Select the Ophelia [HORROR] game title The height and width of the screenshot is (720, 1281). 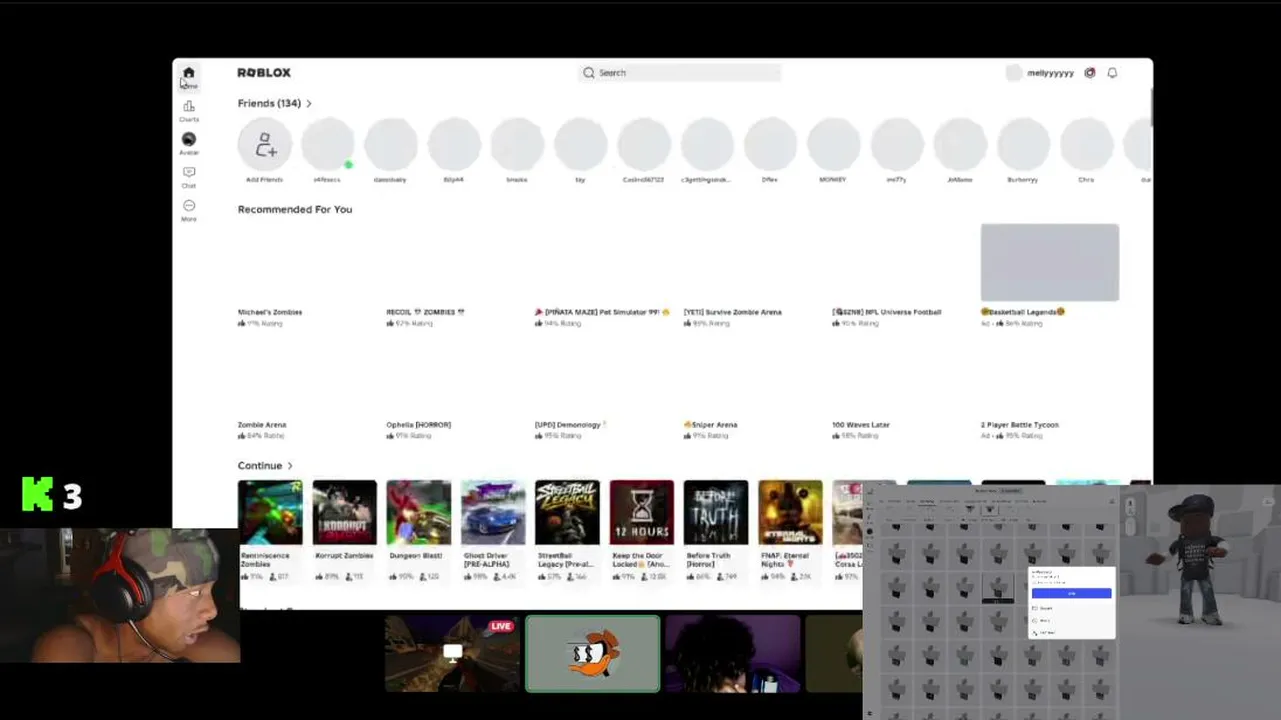(x=419, y=425)
